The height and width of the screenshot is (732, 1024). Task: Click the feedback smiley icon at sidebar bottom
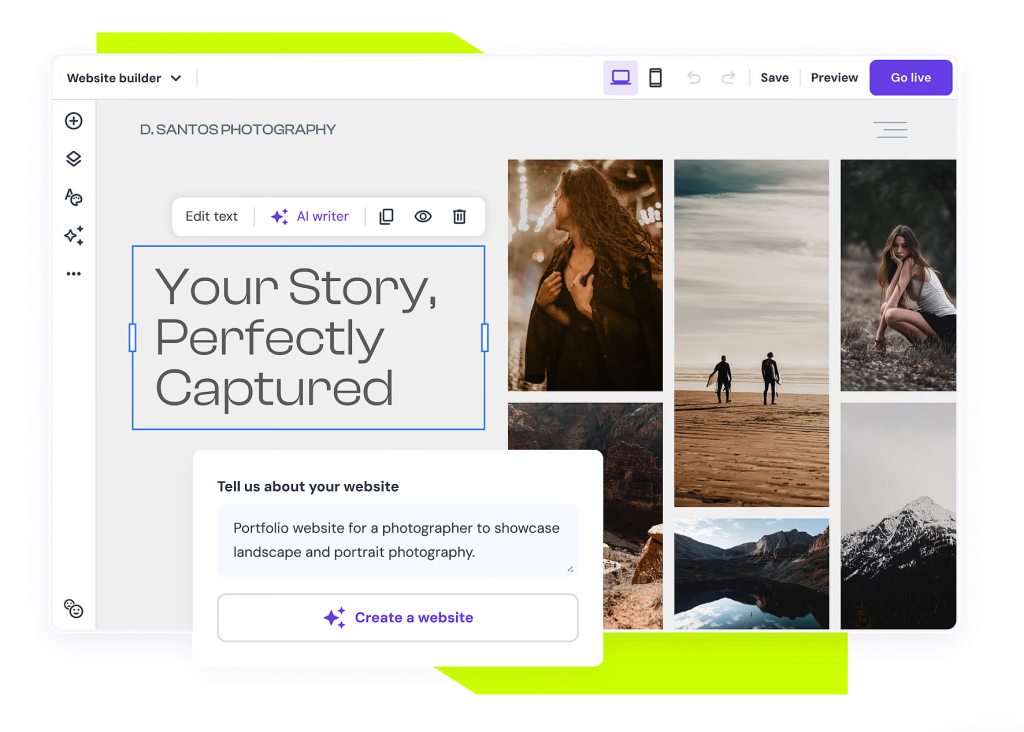point(73,608)
